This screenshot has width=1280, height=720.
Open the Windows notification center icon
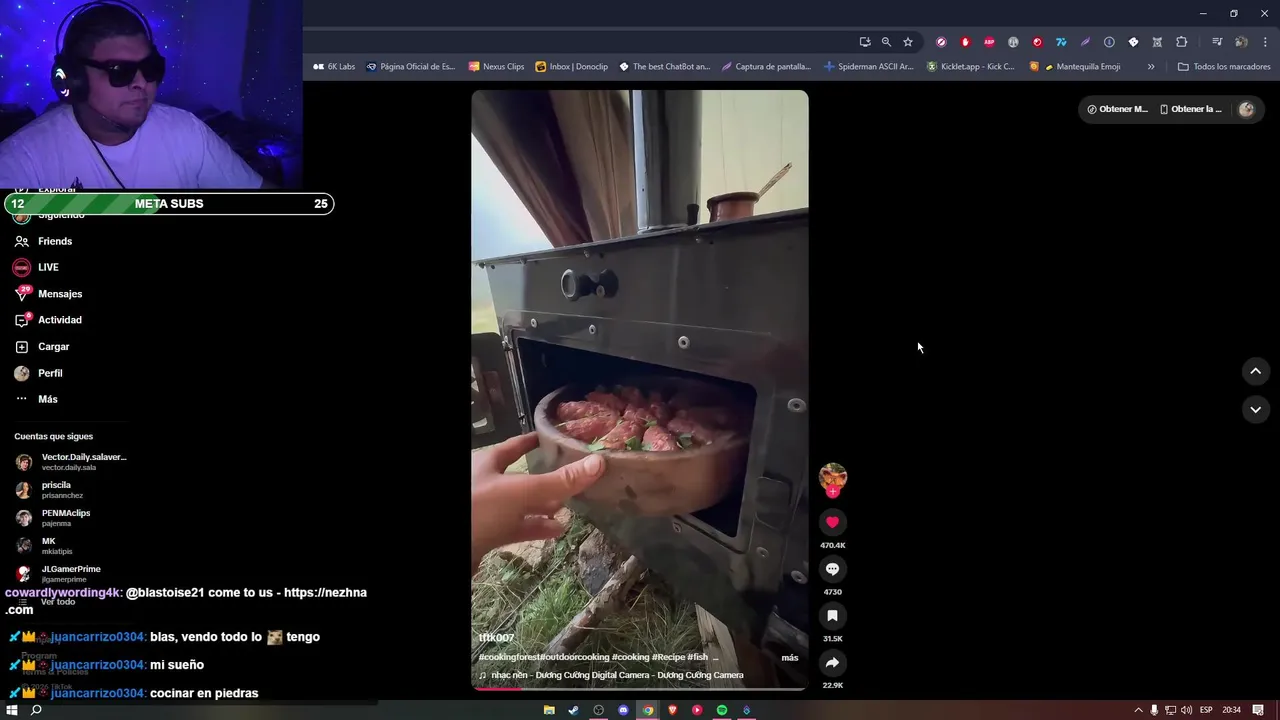point(1258,710)
